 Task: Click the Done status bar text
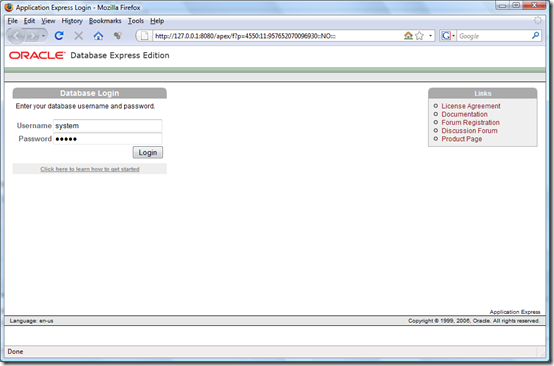[15, 352]
